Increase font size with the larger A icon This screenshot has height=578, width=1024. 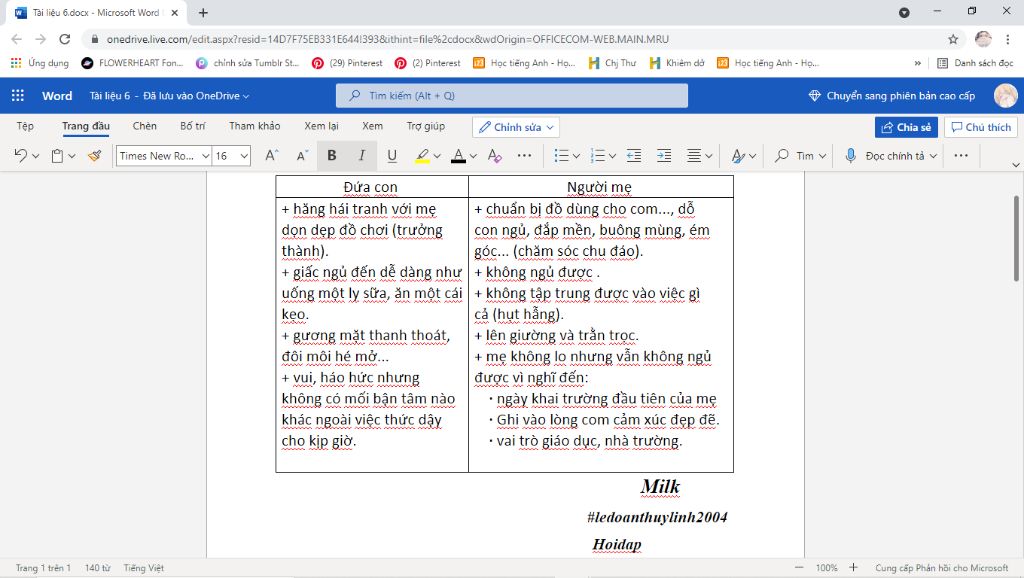(272, 155)
